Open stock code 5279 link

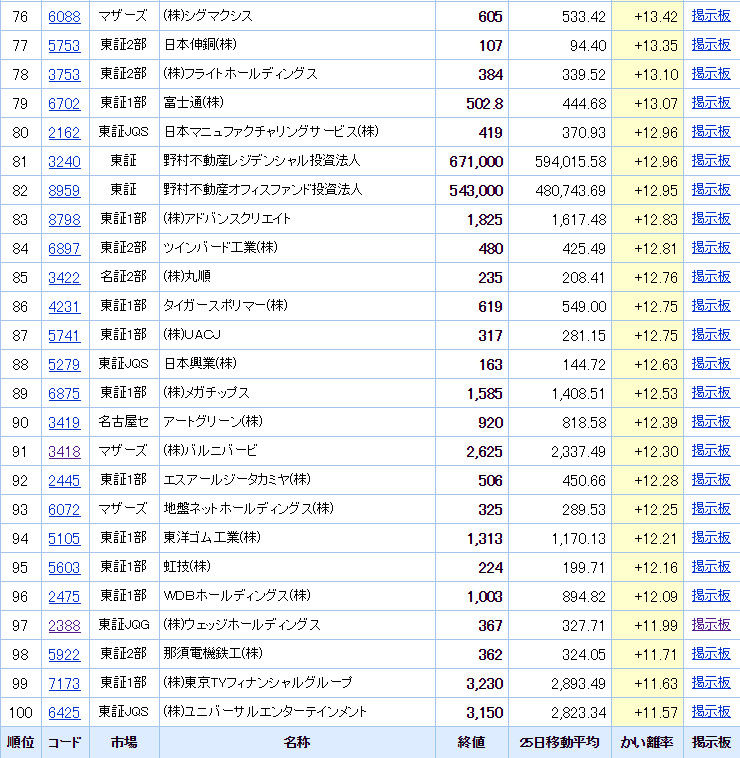coord(64,365)
